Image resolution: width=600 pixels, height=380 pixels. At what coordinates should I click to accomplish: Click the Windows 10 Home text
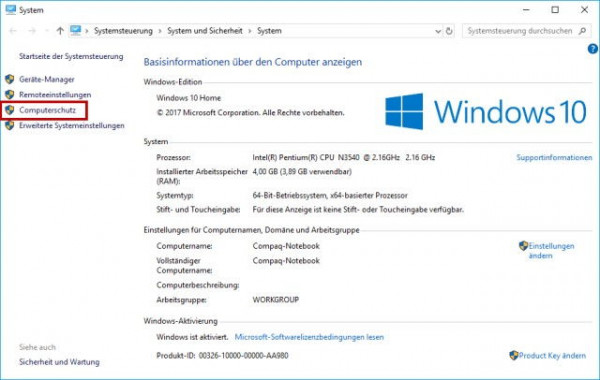(x=189, y=98)
